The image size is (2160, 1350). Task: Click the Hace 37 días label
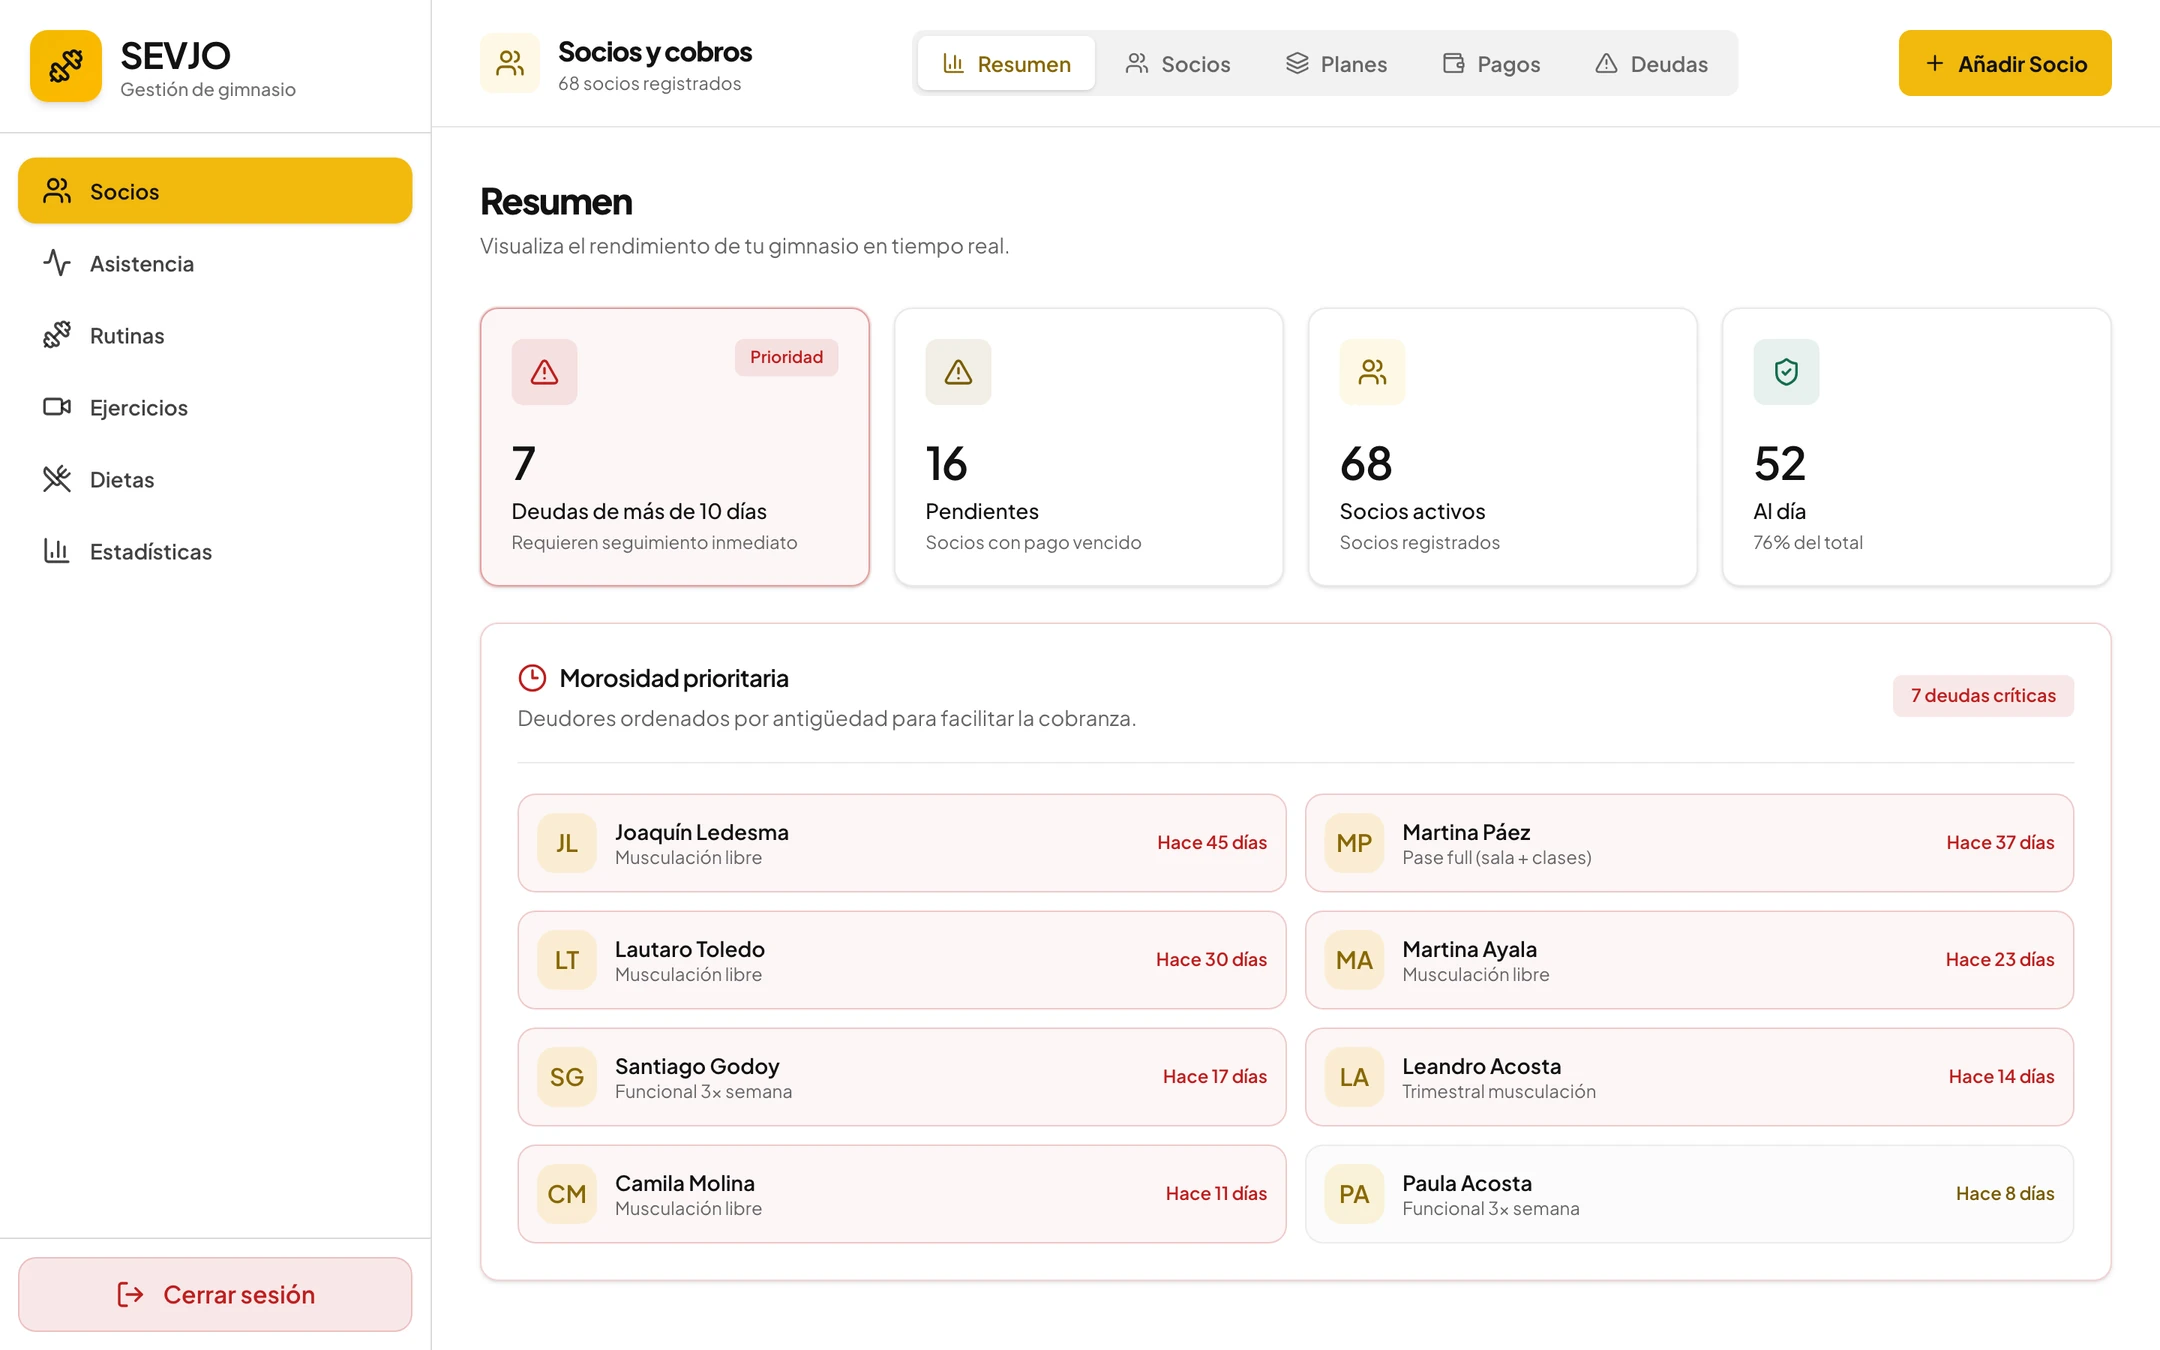coord(2000,842)
